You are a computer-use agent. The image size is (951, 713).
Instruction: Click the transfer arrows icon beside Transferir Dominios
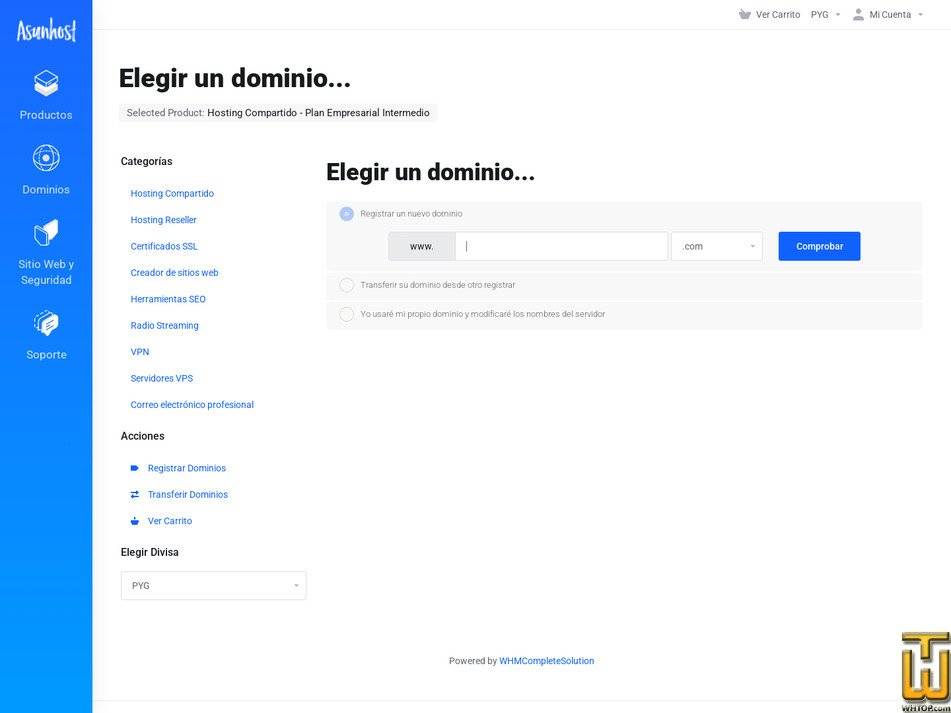coord(133,494)
